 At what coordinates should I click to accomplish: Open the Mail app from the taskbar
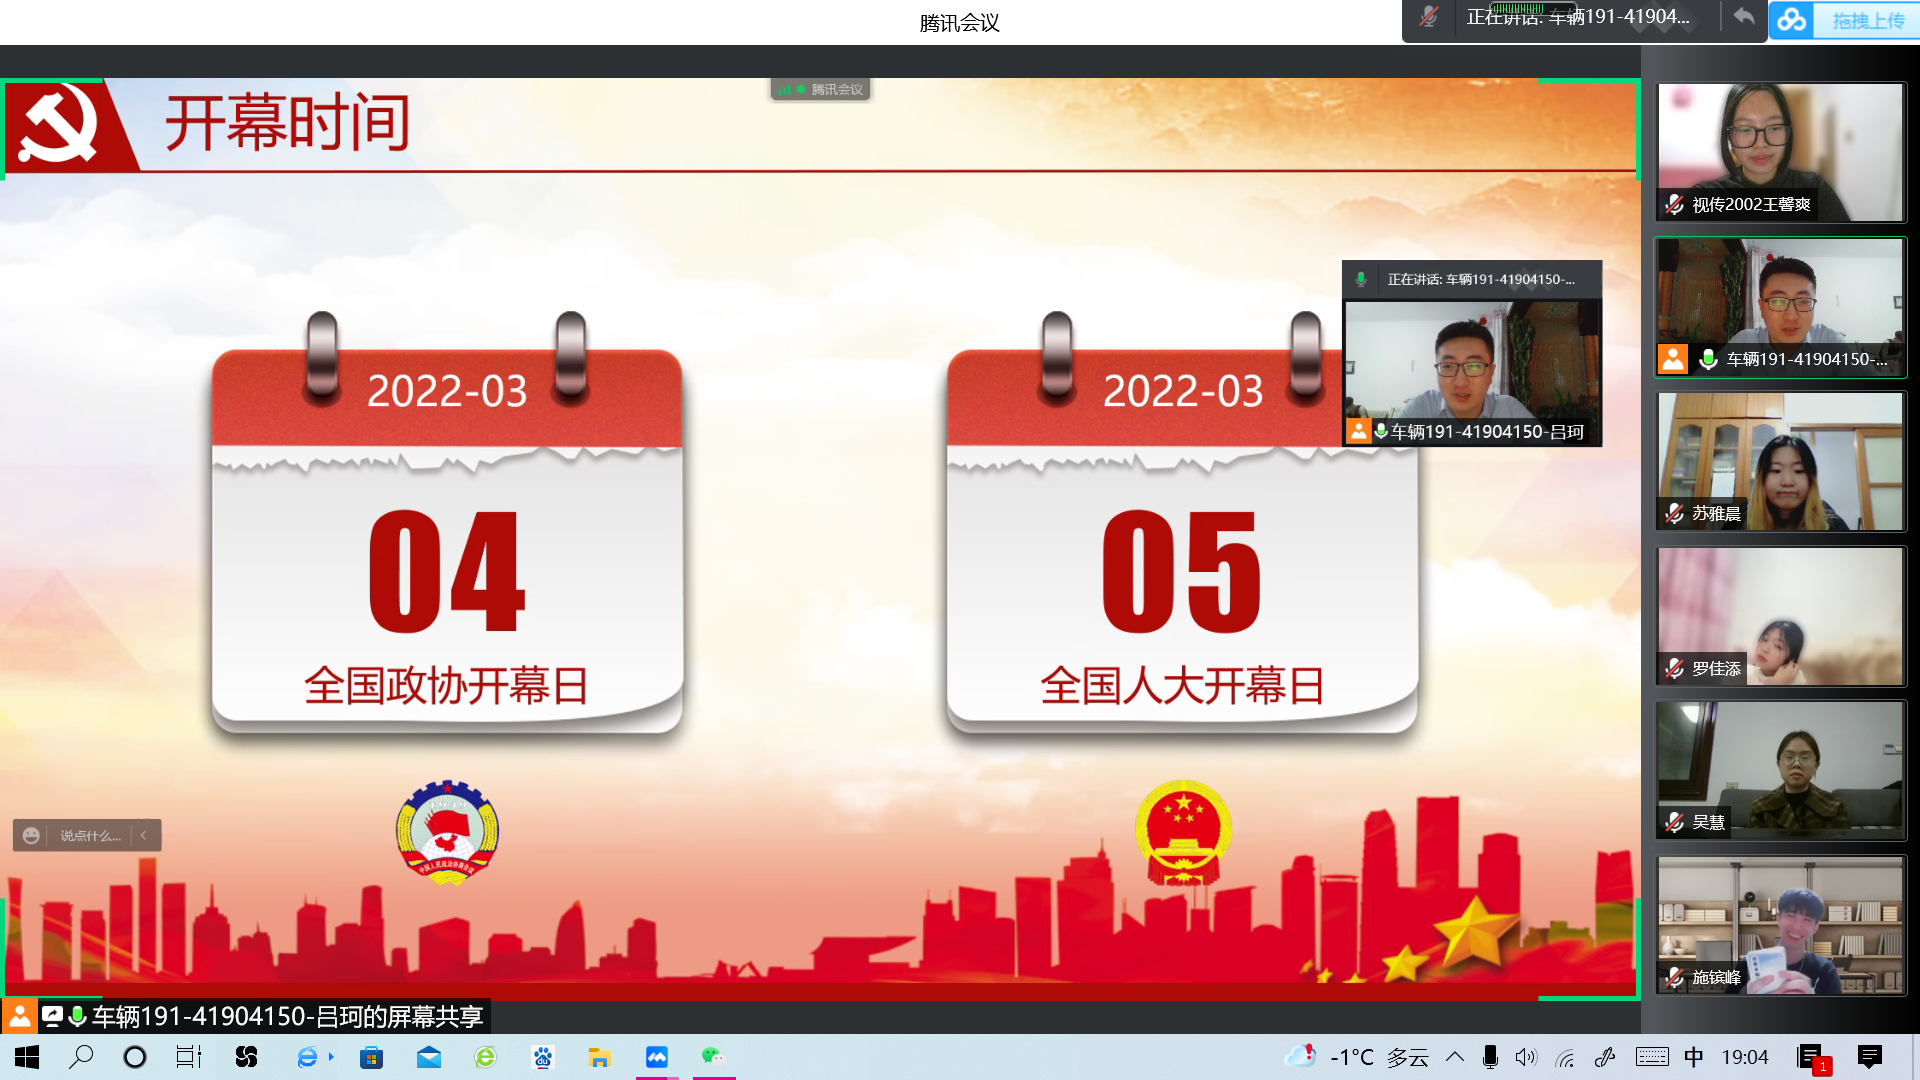(429, 1057)
